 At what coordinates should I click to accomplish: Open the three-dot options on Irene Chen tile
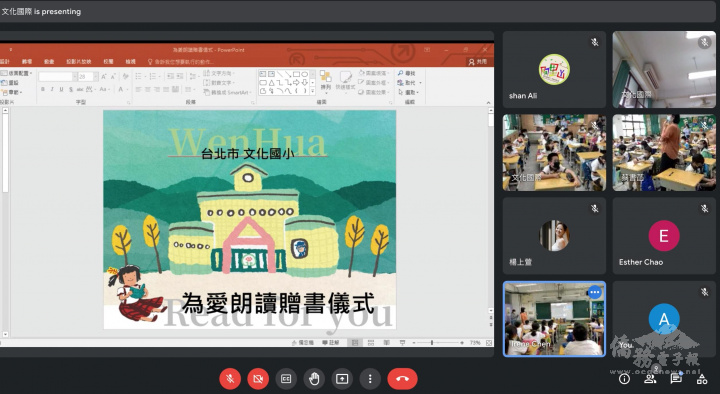tap(595, 292)
